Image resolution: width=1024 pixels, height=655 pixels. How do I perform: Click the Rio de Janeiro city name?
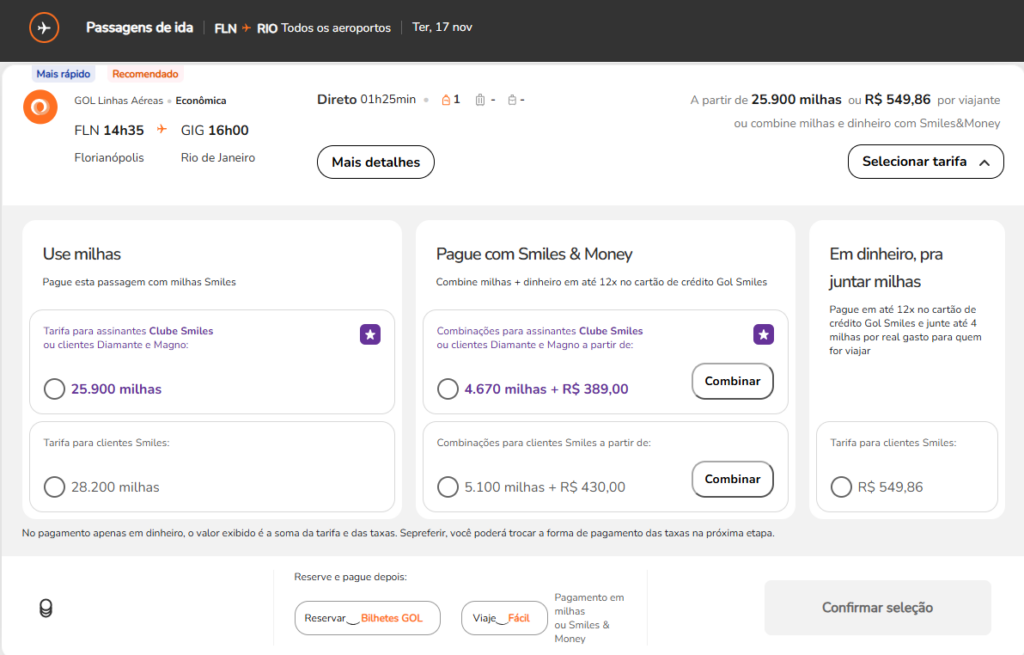click(x=218, y=157)
